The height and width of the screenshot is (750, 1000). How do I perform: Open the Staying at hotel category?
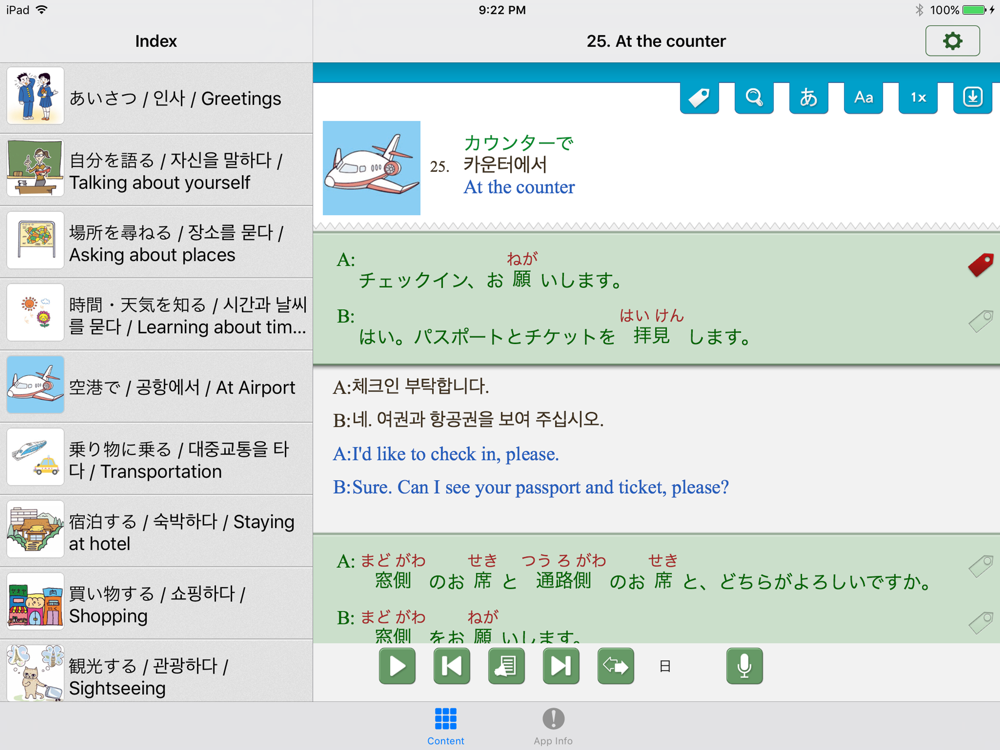[156, 531]
